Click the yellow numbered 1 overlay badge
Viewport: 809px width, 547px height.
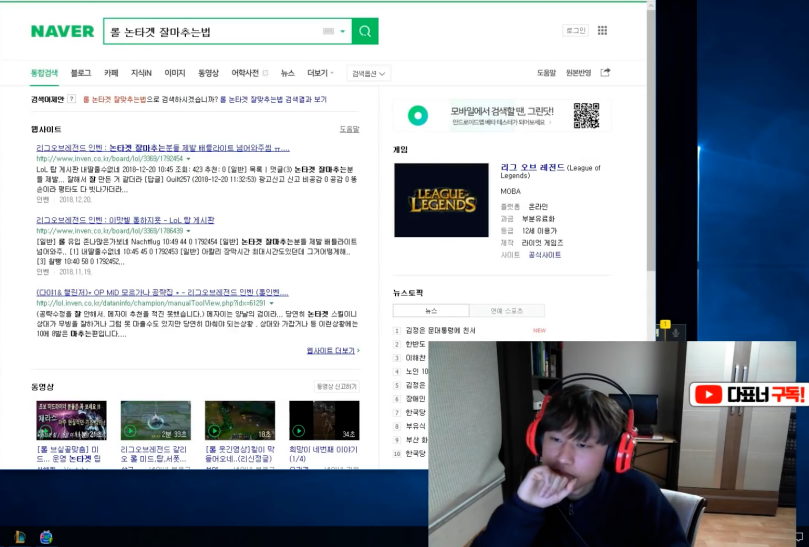pyautogui.click(x=665, y=324)
